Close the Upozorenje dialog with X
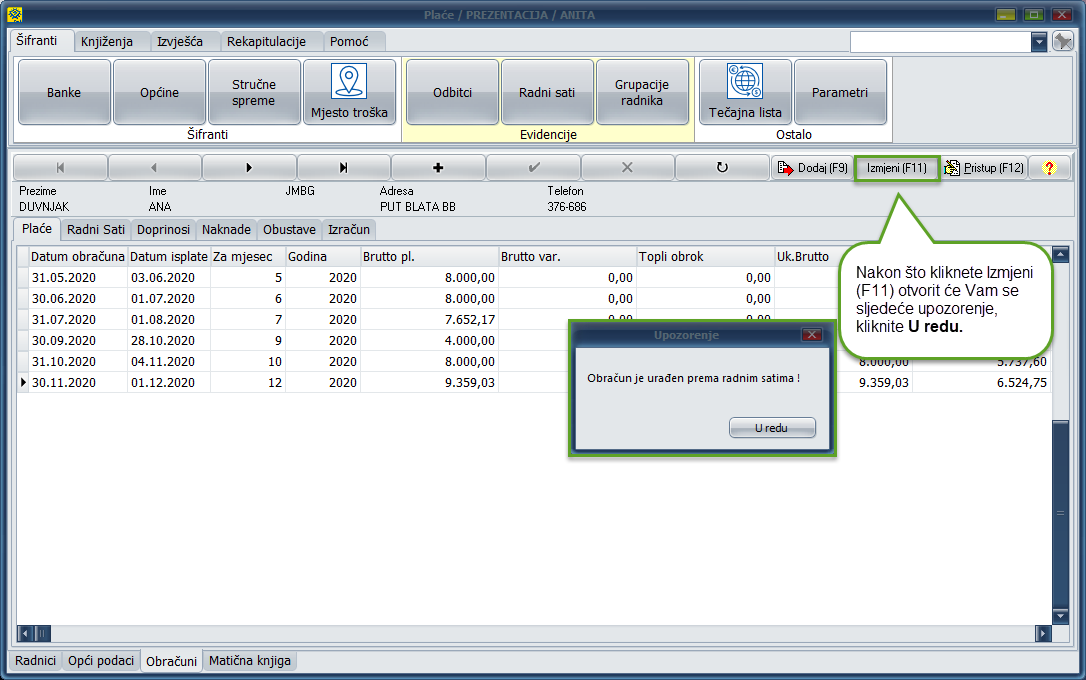The height and width of the screenshot is (680, 1086). (812, 335)
